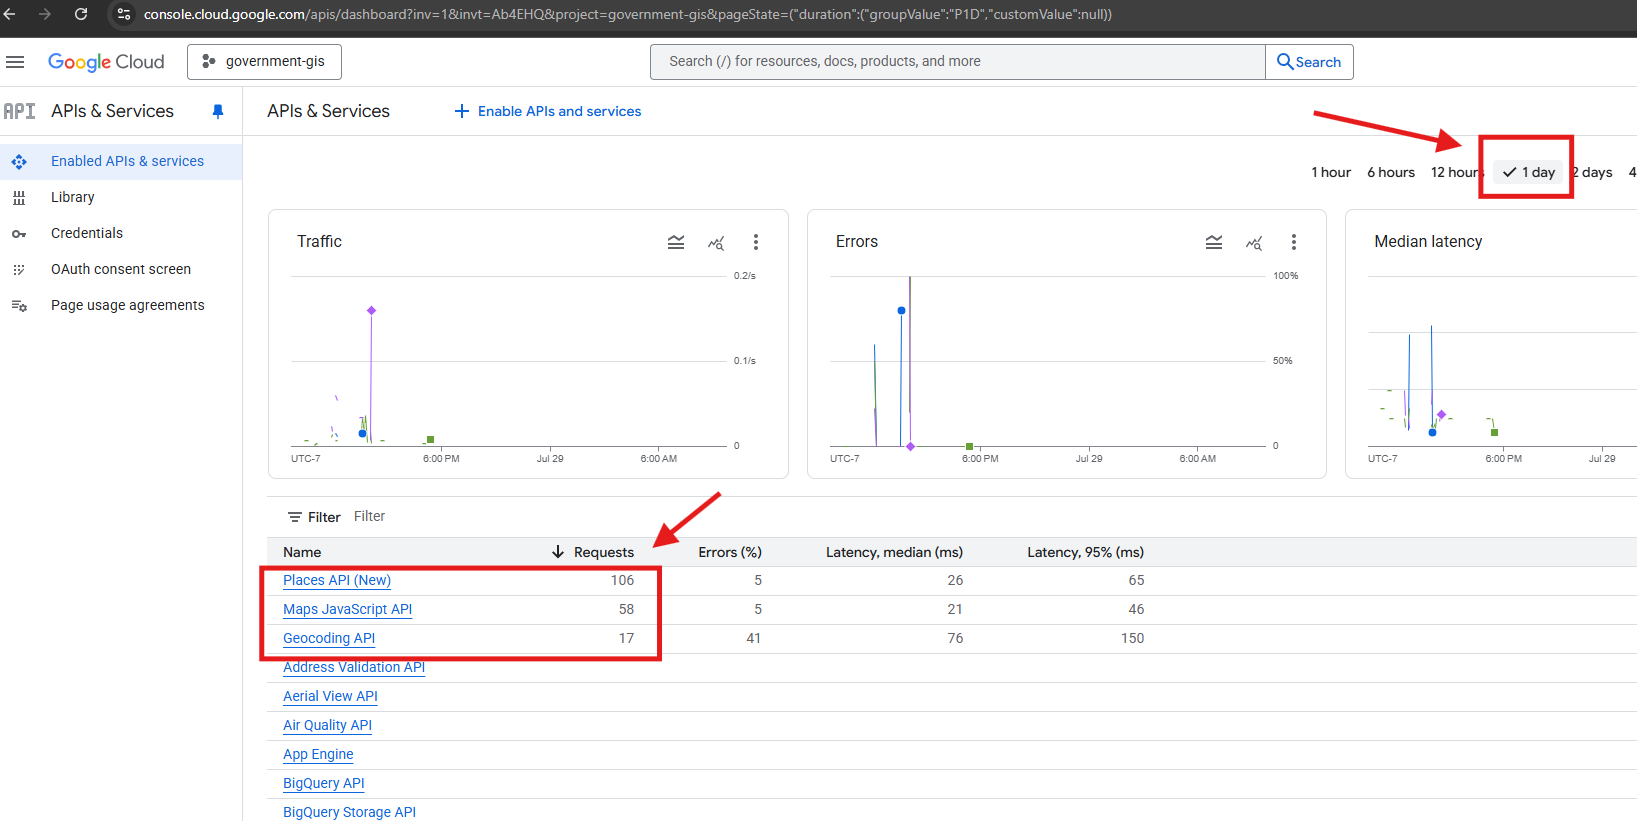Screen dimensions: 1637x821
Task: Open Traffic chart more options menu
Action: [x=756, y=242]
